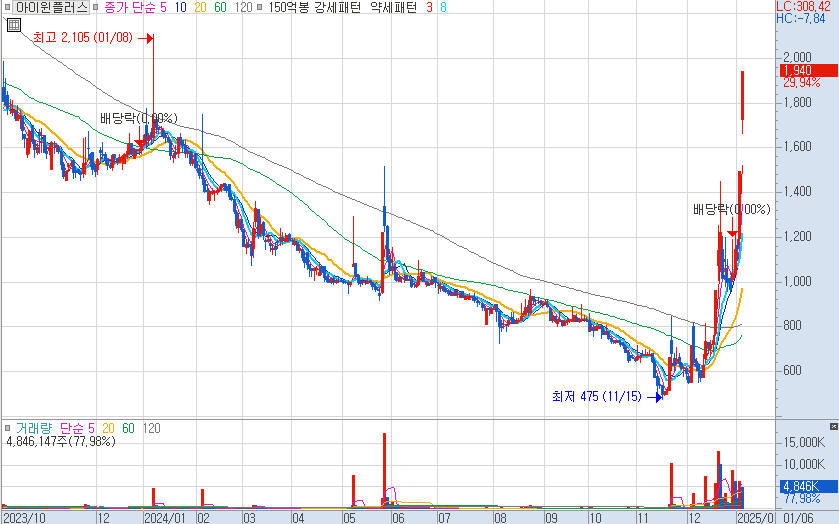The width and height of the screenshot is (839, 524).
Task: Click the 11 month date axis label
Action: point(644,518)
